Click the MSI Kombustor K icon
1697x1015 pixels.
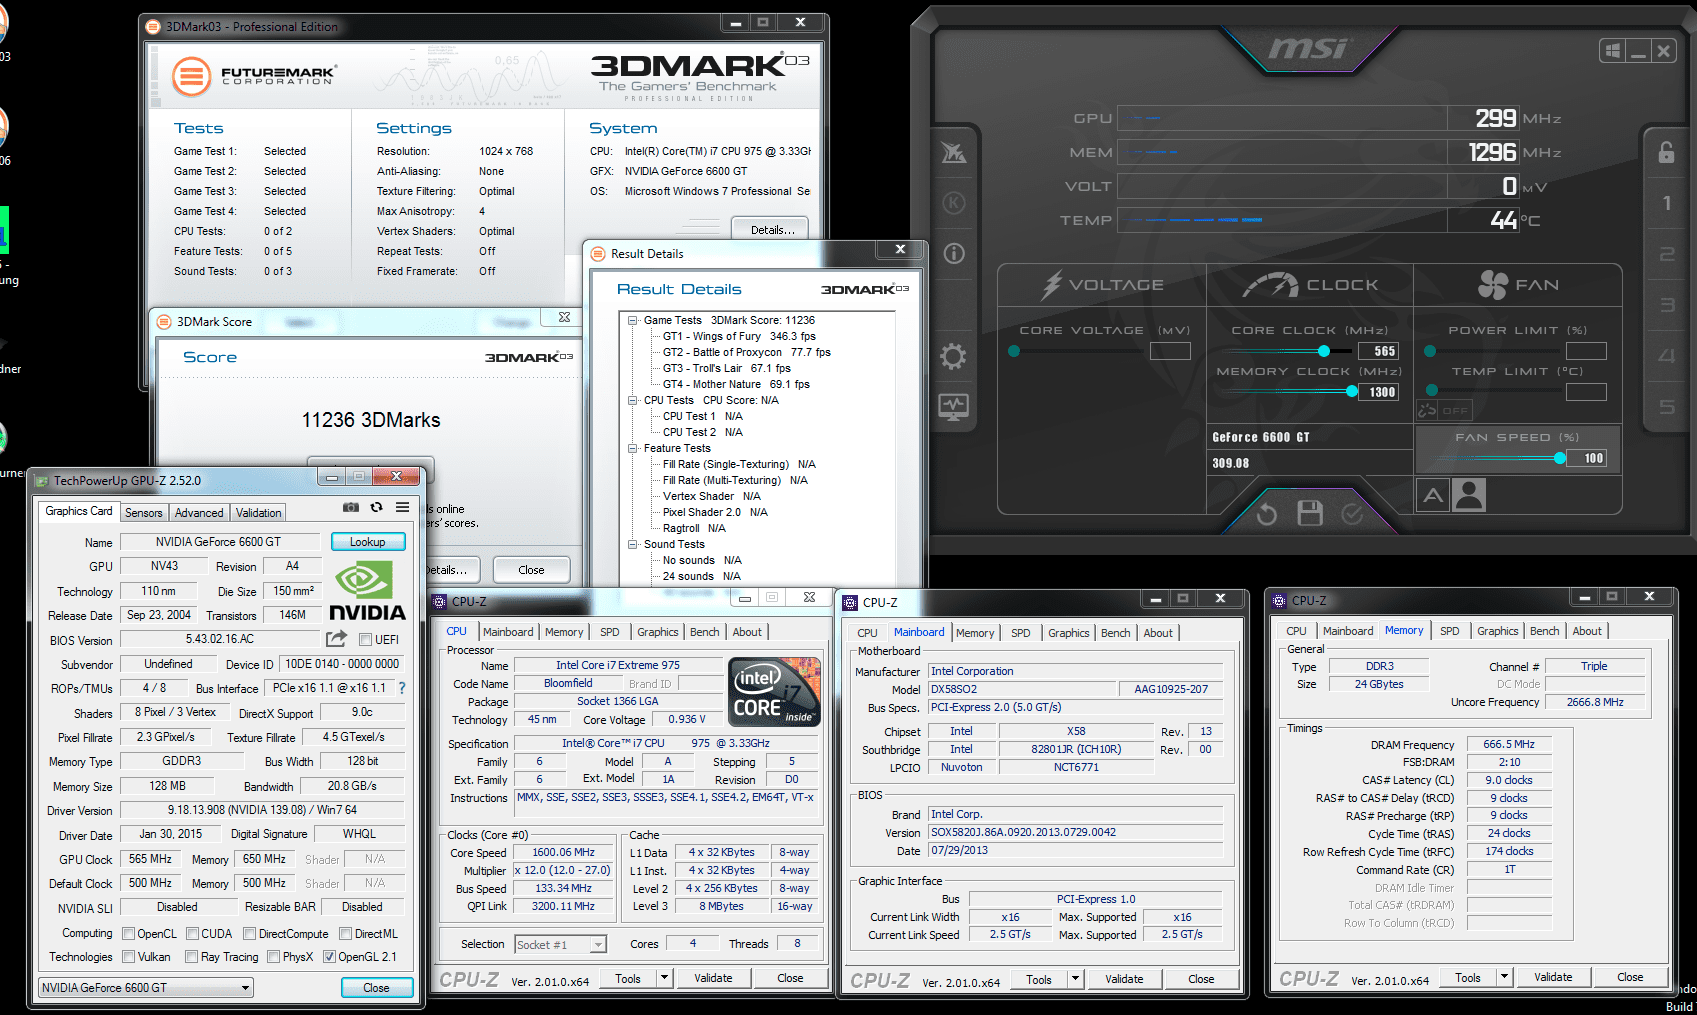point(954,203)
